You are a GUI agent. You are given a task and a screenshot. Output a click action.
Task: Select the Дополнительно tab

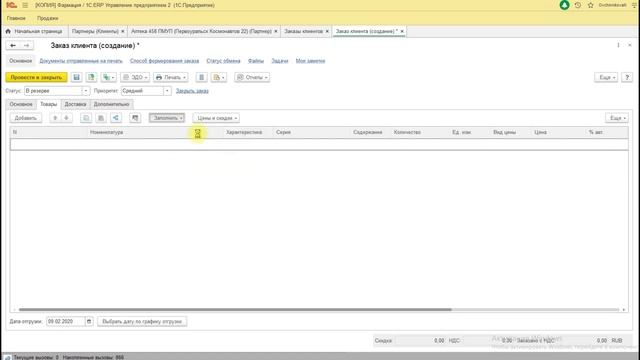pyautogui.click(x=111, y=104)
